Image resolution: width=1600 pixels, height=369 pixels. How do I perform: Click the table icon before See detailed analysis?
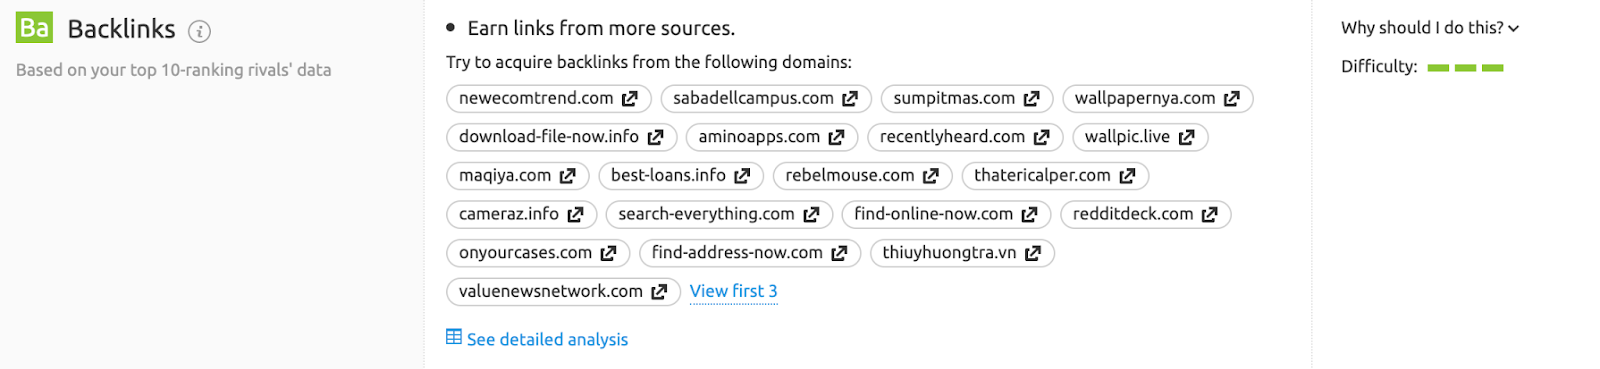click(454, 337)
